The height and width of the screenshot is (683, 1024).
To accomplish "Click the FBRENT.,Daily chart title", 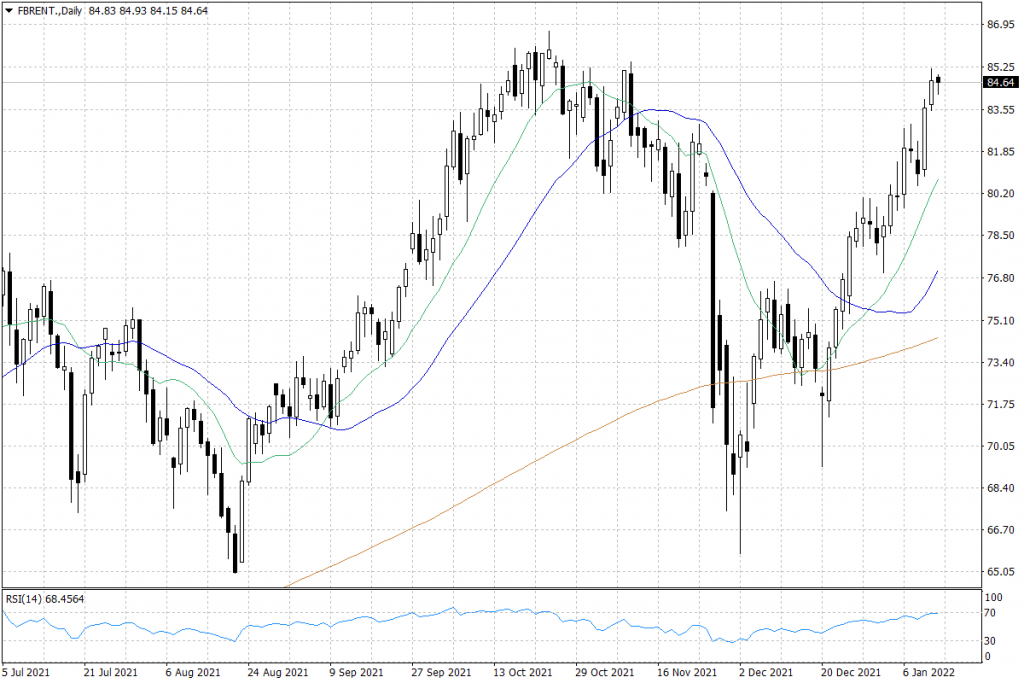I will (48, 9).
